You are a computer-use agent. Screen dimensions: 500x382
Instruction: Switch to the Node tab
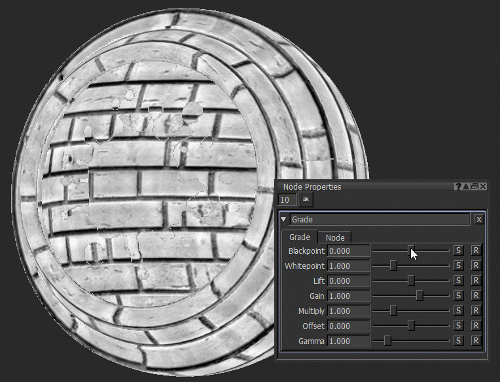point(335,238)
